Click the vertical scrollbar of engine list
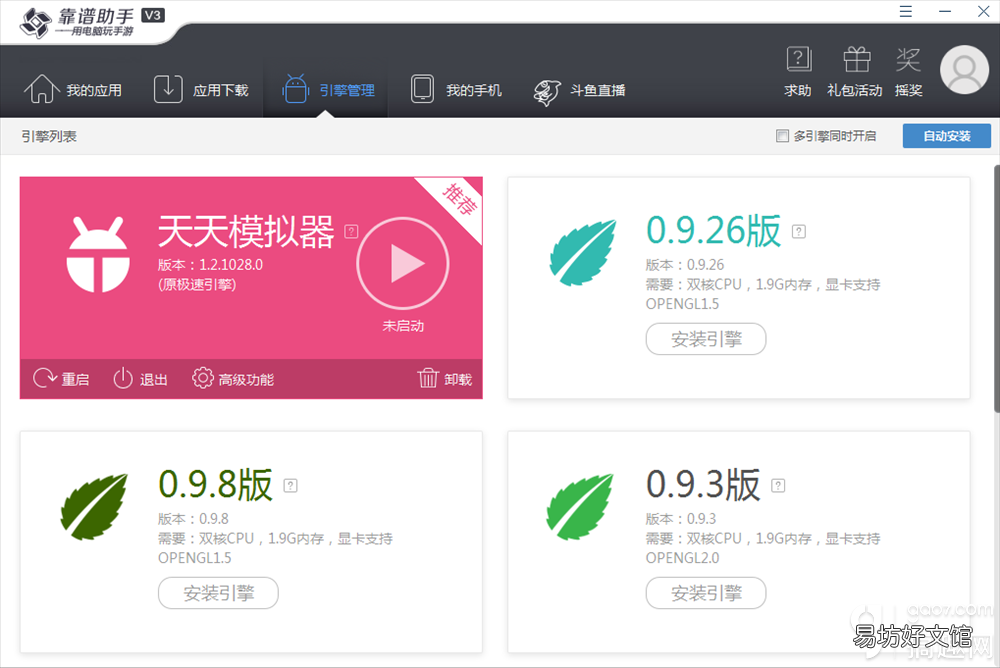 coord(996,288)
